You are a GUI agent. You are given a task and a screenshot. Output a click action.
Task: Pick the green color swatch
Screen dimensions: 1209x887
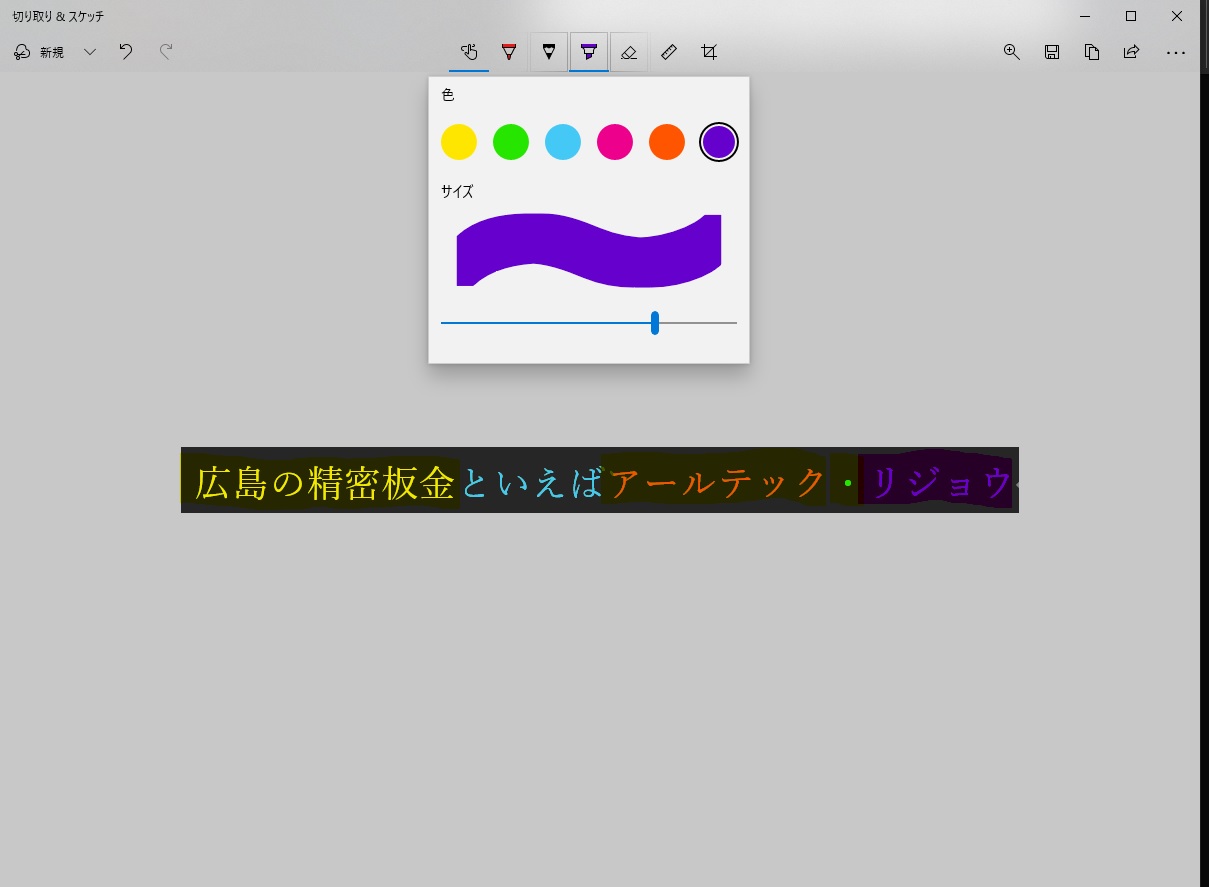click(511, 142)
